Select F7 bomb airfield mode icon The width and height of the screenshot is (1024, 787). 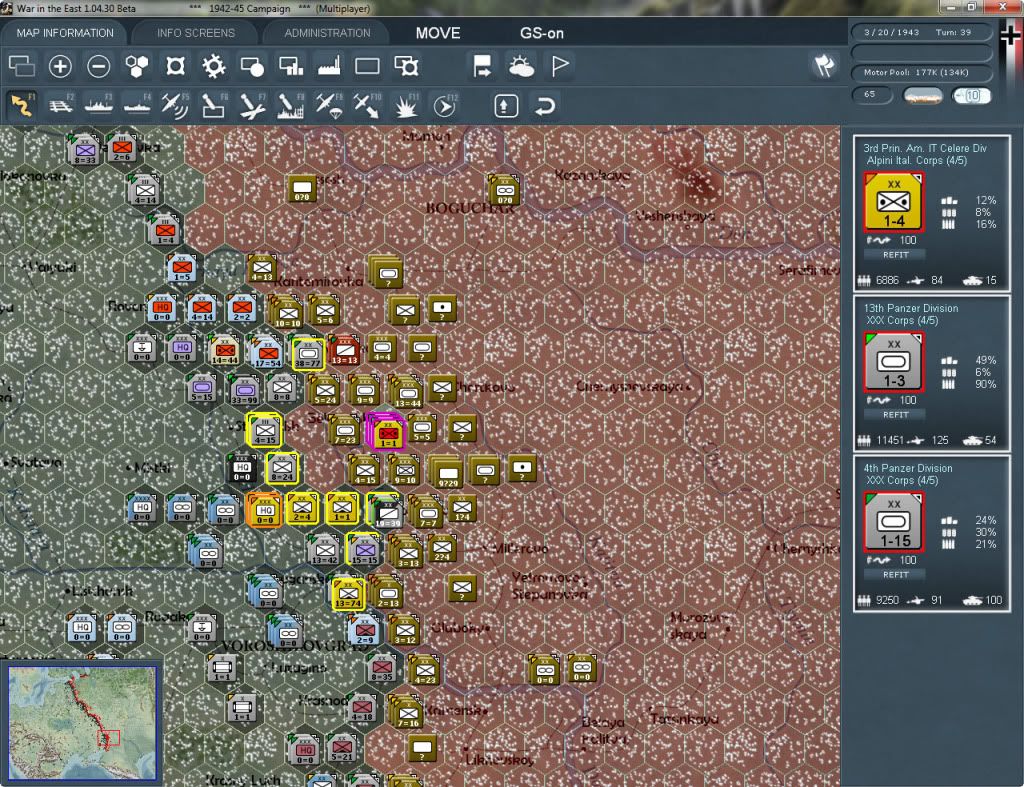252,105
